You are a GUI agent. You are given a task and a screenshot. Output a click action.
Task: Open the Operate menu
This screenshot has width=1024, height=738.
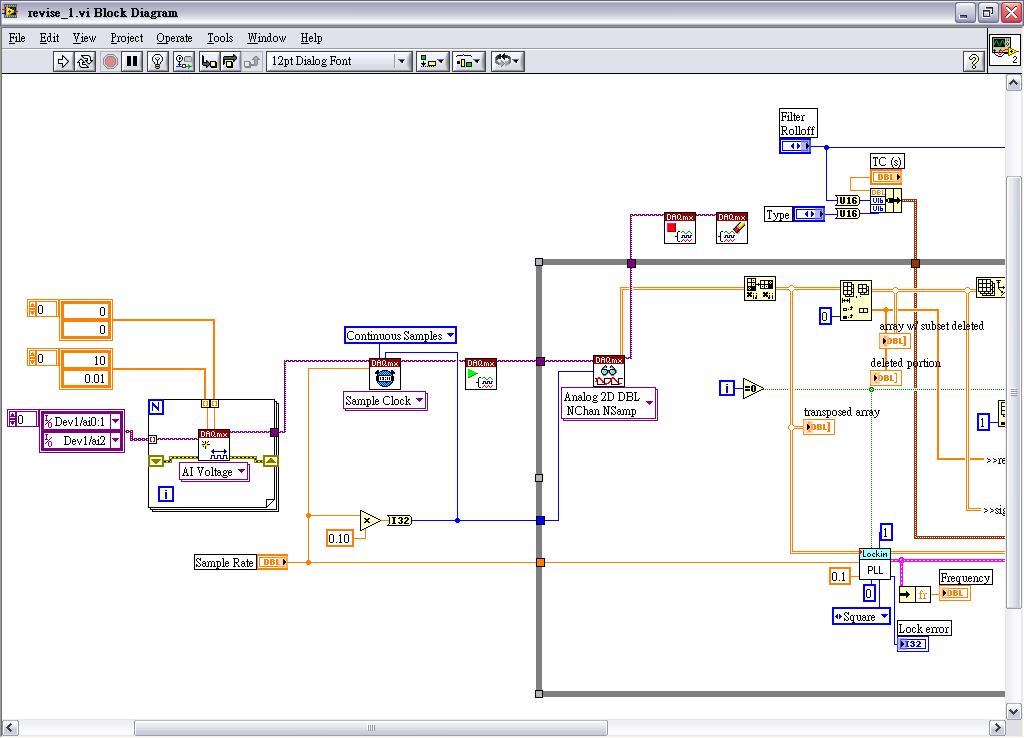coord(174,38)
